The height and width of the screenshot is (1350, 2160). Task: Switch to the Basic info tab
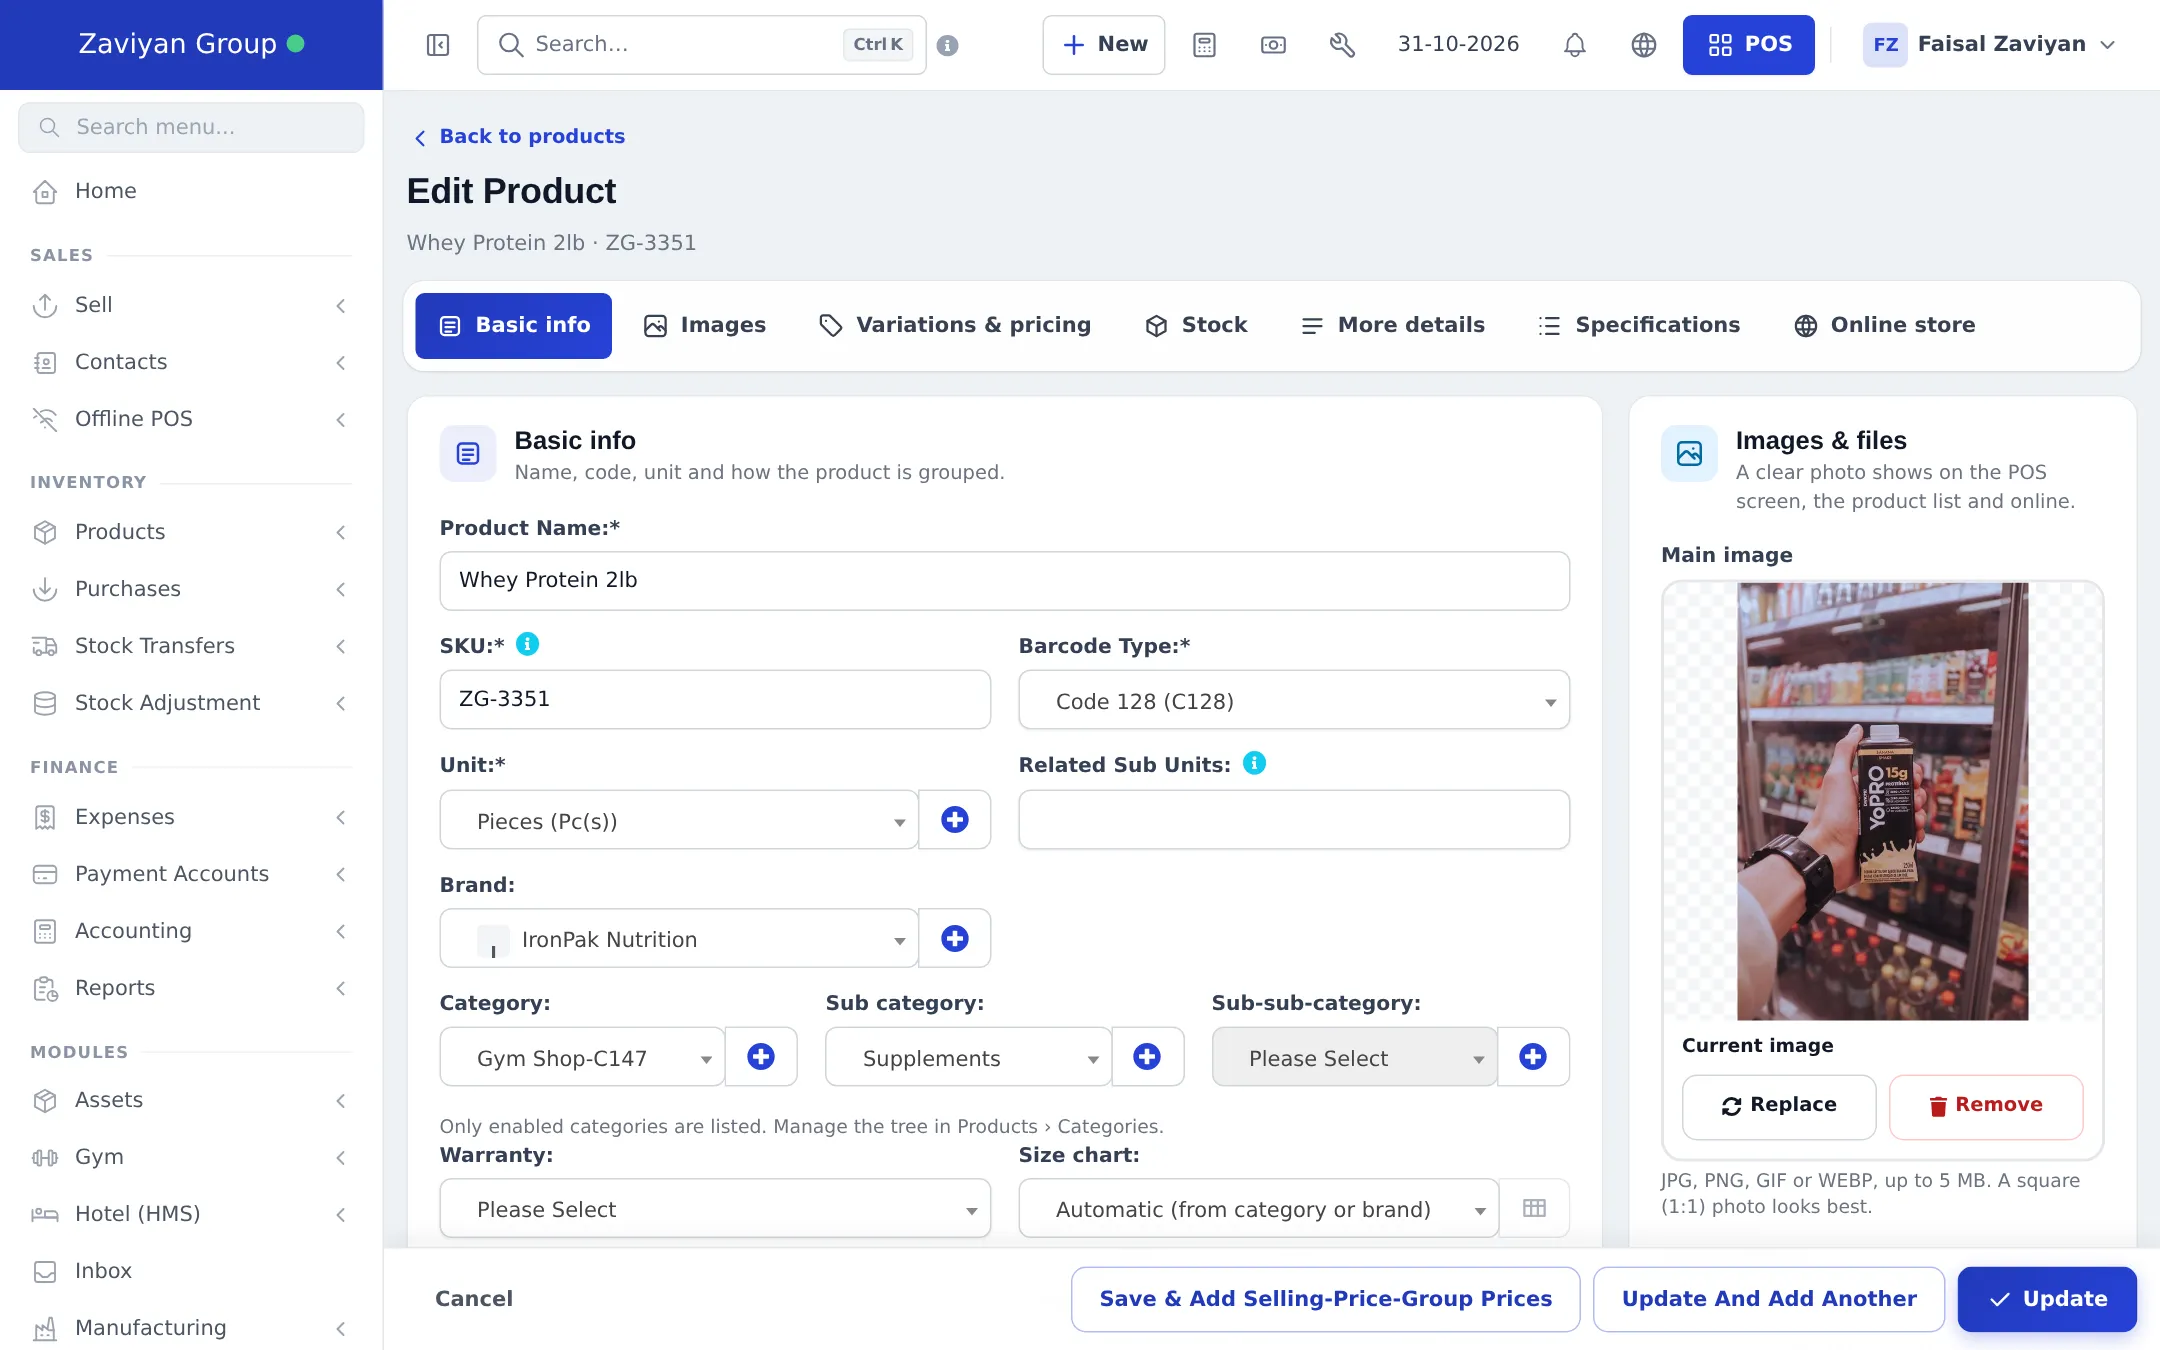click(x=514, y=326)
